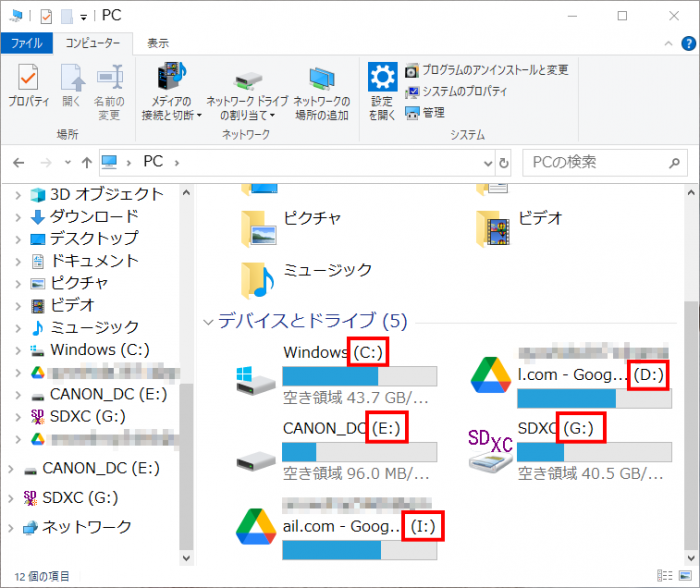The width and height of the screenshot is (700, 588).
Task: Expand ネットワーク in the navigation pane
Action: (x=10, y=528)
